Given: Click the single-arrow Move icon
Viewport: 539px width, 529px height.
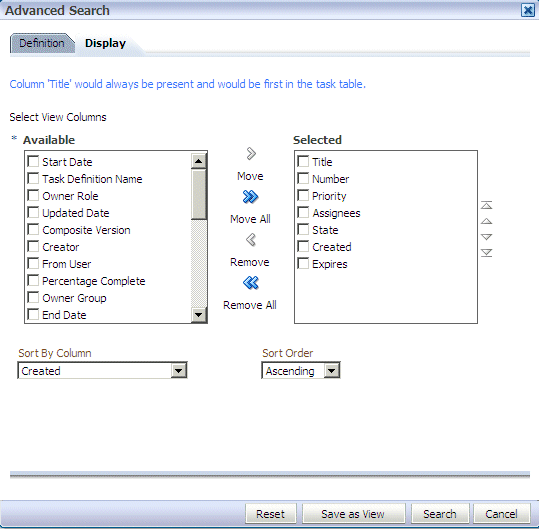Looking at the screenshot, I should (251, 154).
